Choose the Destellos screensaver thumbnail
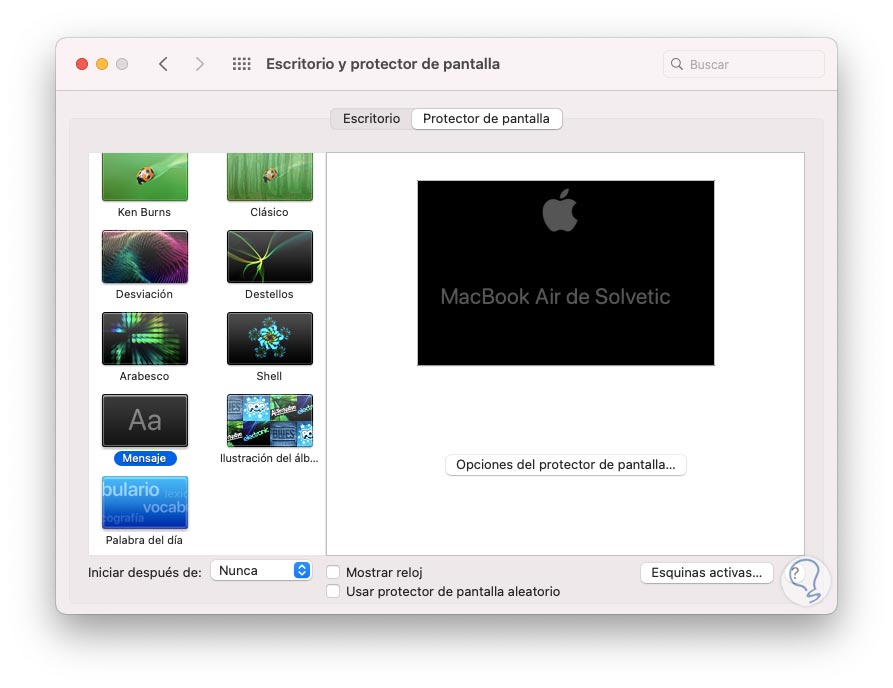Viewport: 893px width, 688px height. tap(270, 256)
